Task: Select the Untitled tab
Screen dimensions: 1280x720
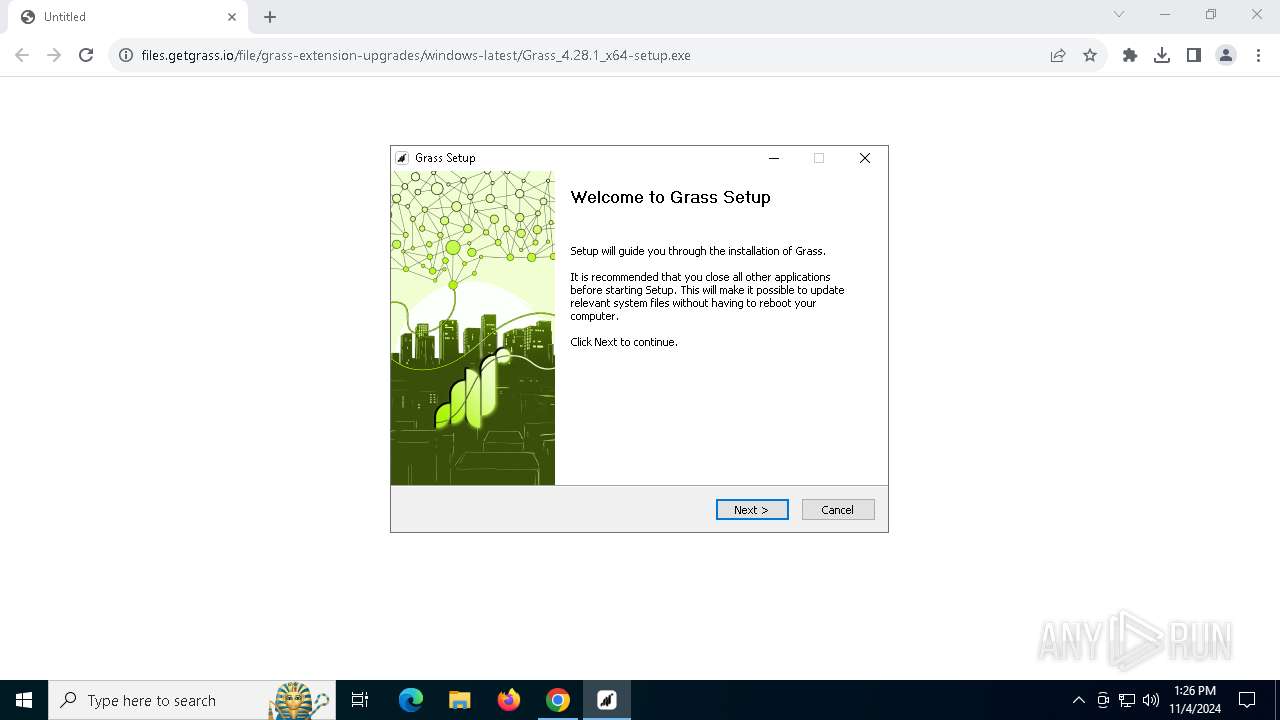Action: [126, 17]
